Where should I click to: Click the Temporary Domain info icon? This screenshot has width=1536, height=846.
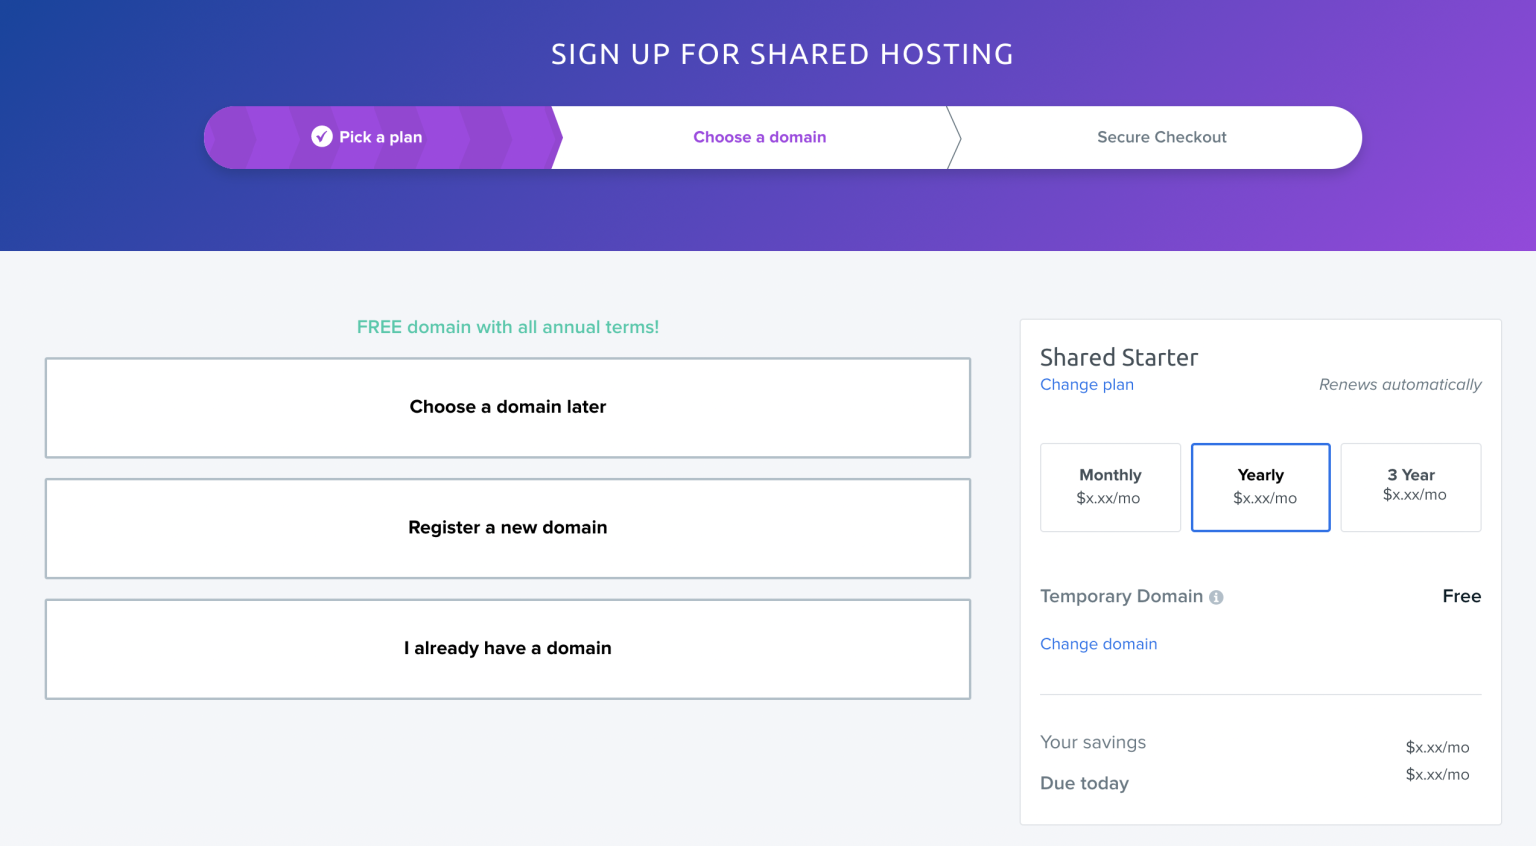pos(1216,597)
